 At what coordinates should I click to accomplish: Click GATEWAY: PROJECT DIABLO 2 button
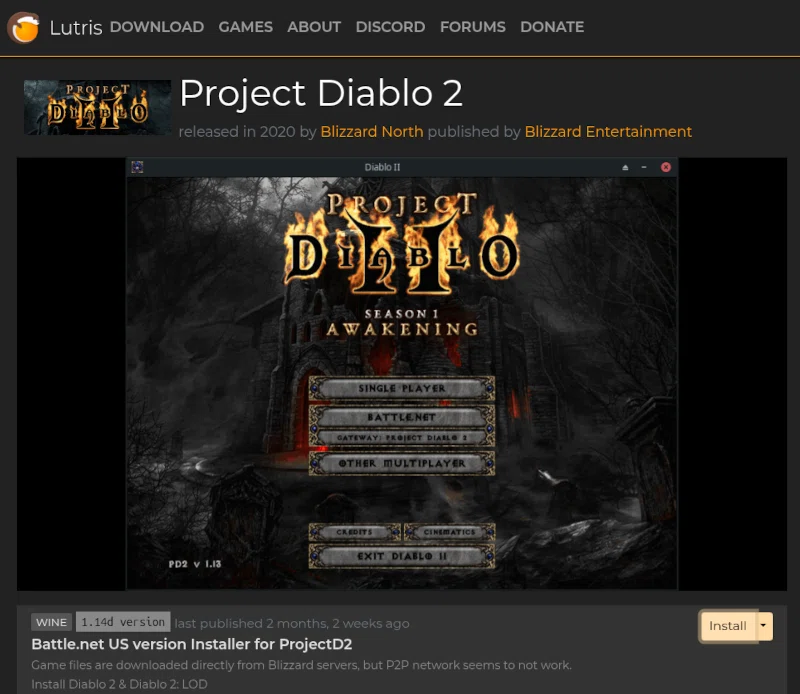tap(402, 438)
